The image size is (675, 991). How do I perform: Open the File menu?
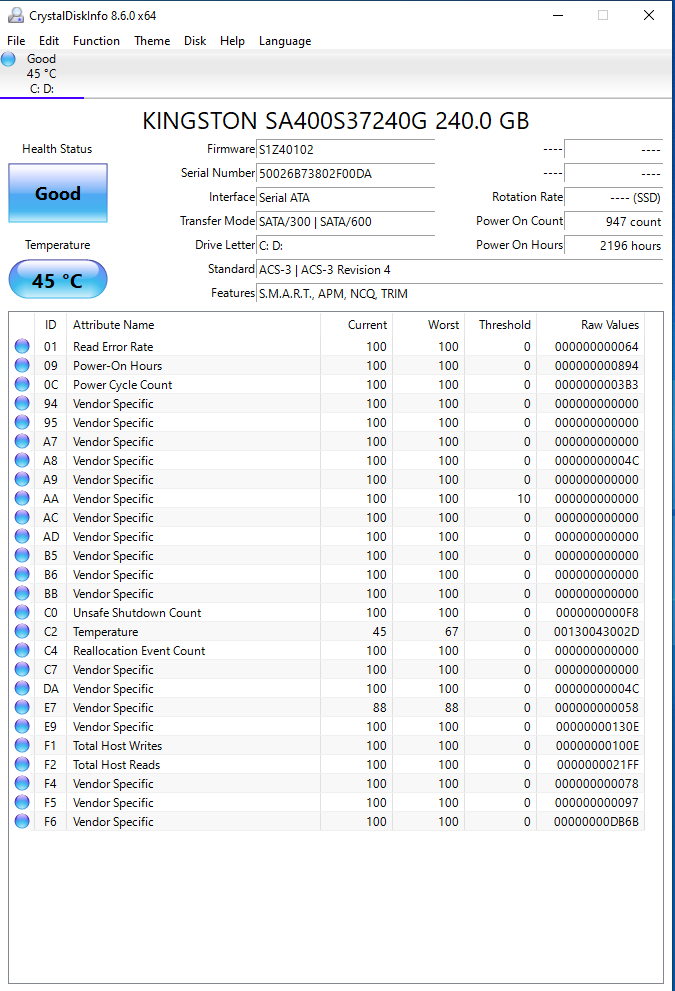(16, 41)
